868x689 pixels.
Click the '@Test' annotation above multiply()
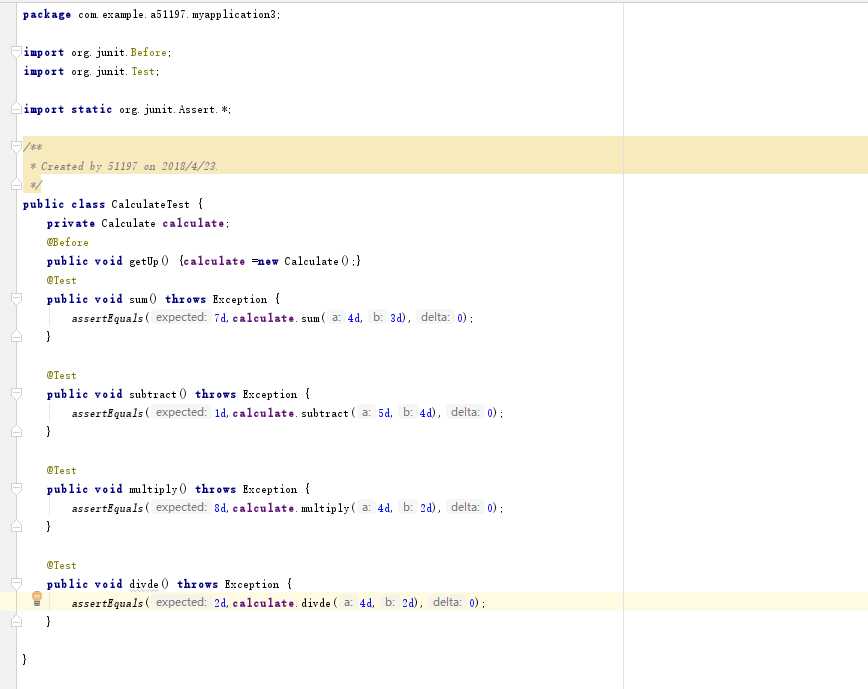61,470
